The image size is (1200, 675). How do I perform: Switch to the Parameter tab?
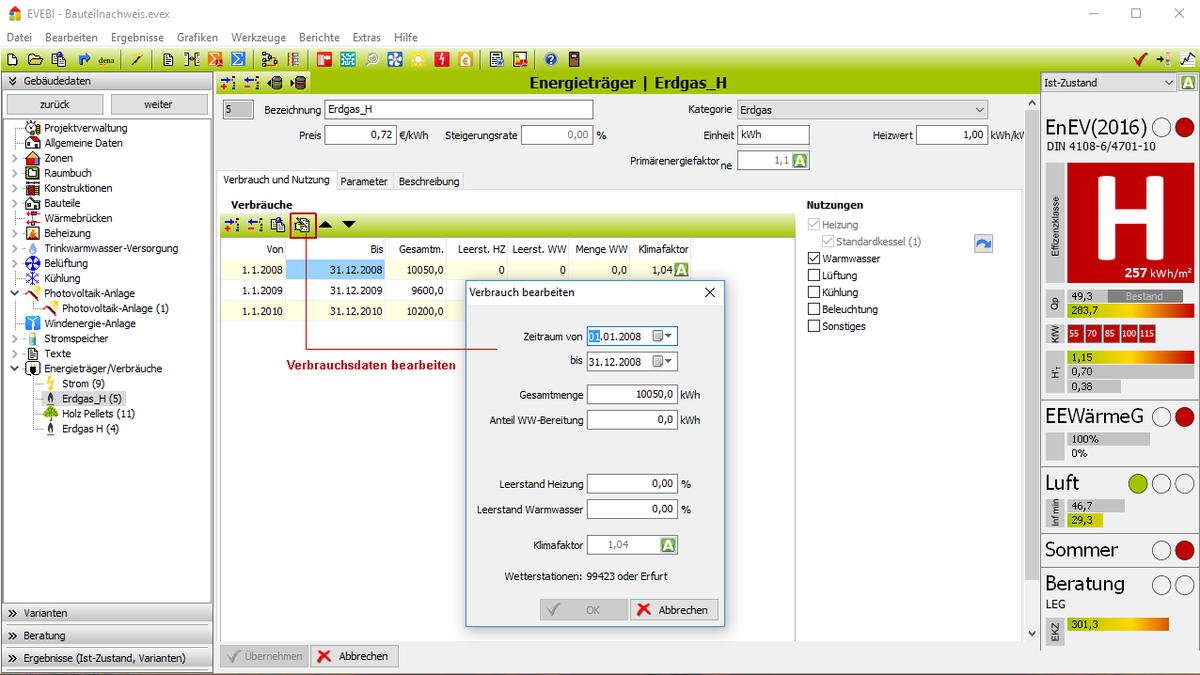pyautogui.click(x=363, y=182)
